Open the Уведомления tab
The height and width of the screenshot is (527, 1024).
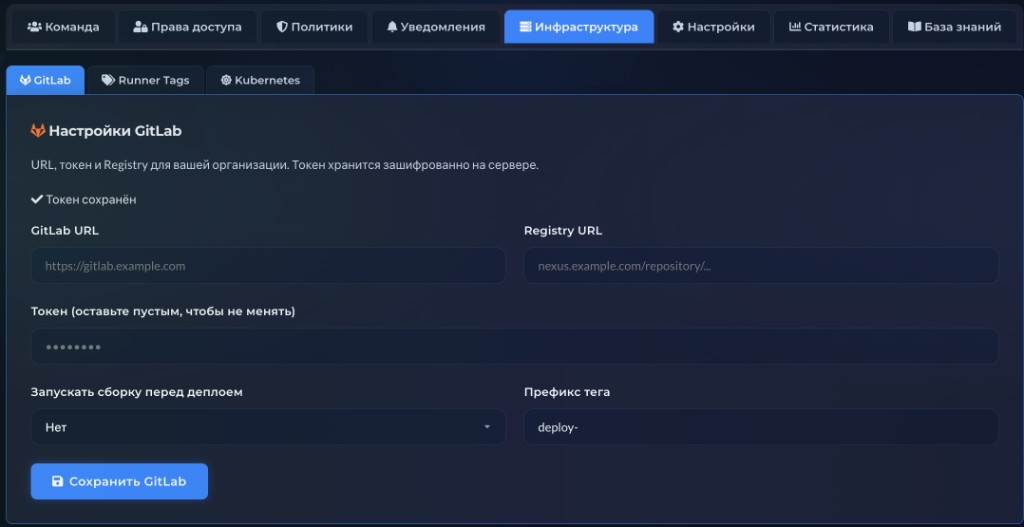click(436, 27)
